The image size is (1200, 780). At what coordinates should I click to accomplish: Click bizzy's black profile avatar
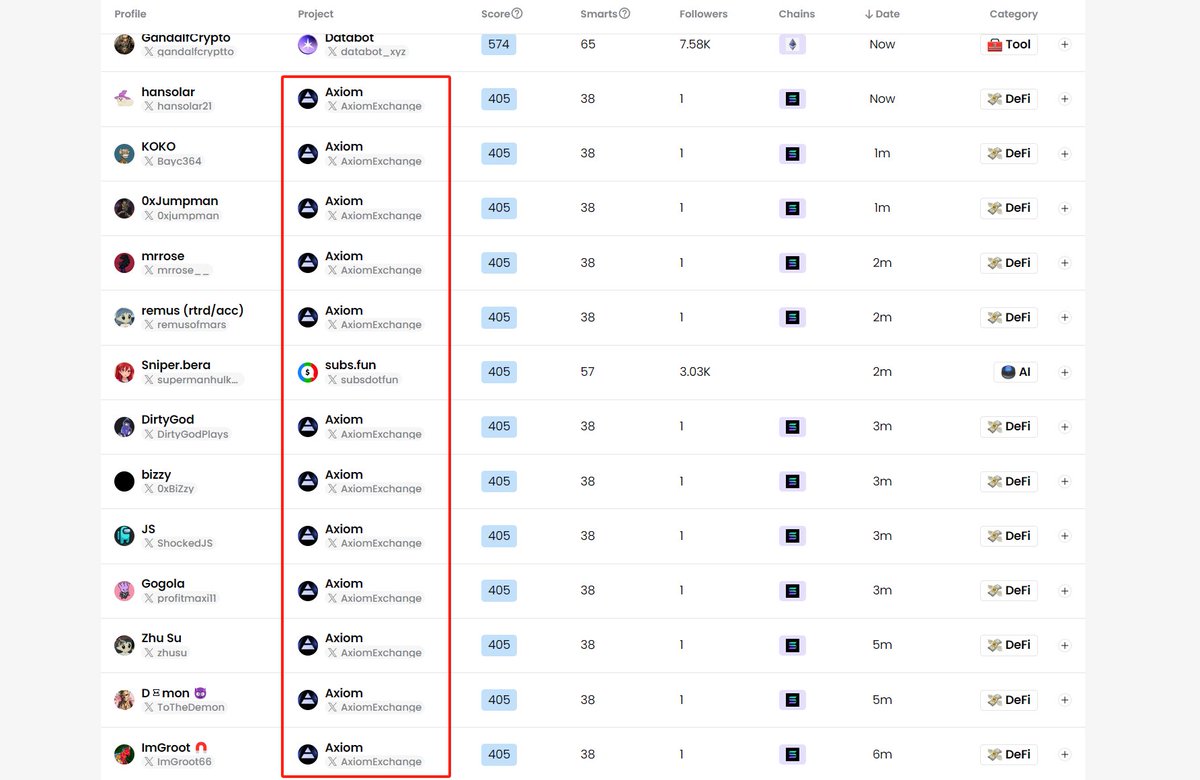(124, 481)
